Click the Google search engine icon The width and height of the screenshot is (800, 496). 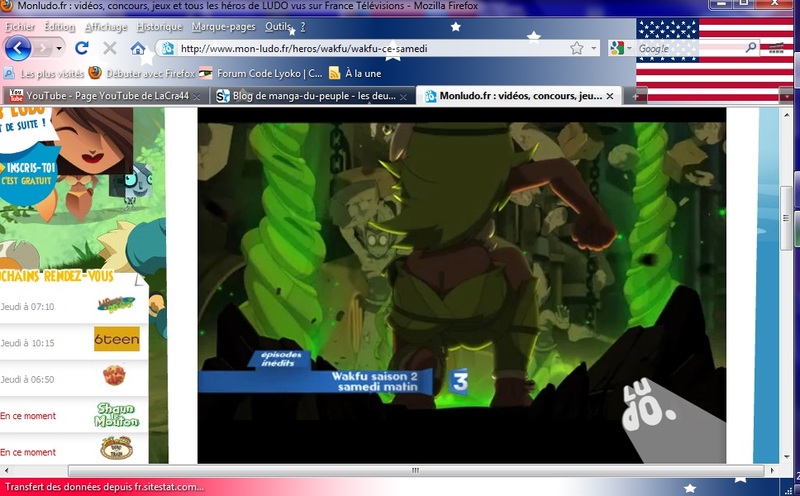click(615, 48)
